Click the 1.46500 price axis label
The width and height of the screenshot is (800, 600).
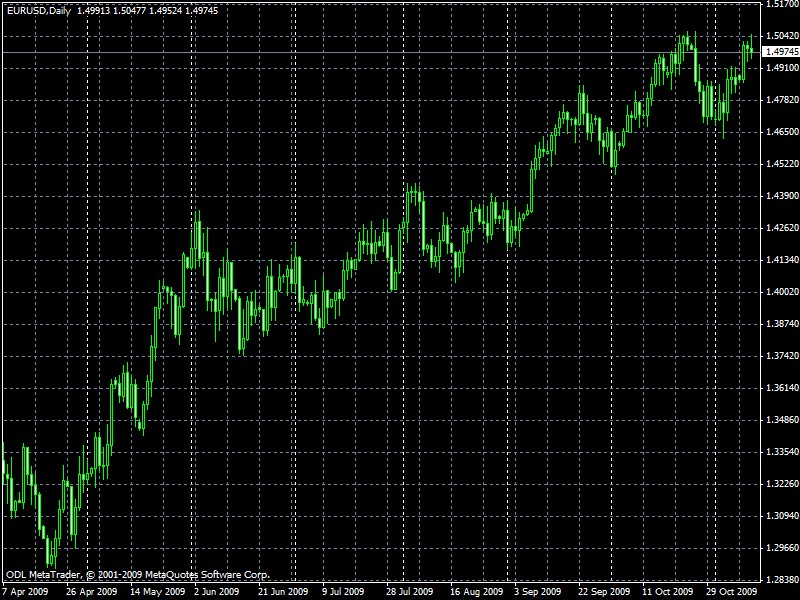coord(782,132)
